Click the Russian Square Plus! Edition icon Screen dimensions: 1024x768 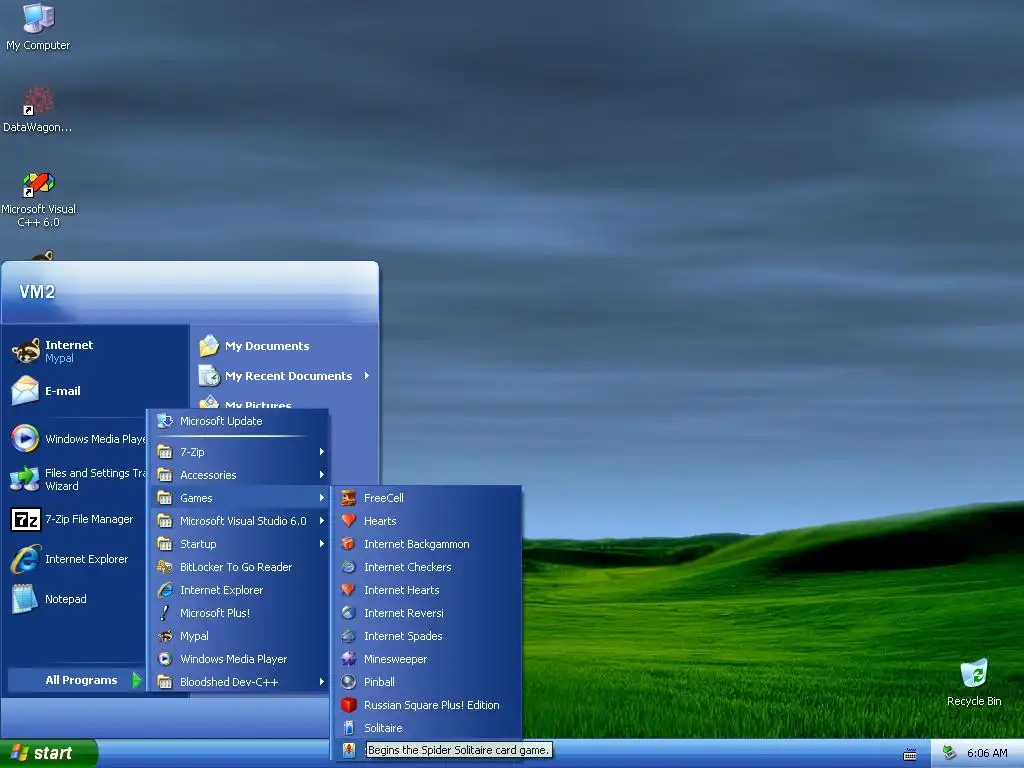[x=349, y=705]
